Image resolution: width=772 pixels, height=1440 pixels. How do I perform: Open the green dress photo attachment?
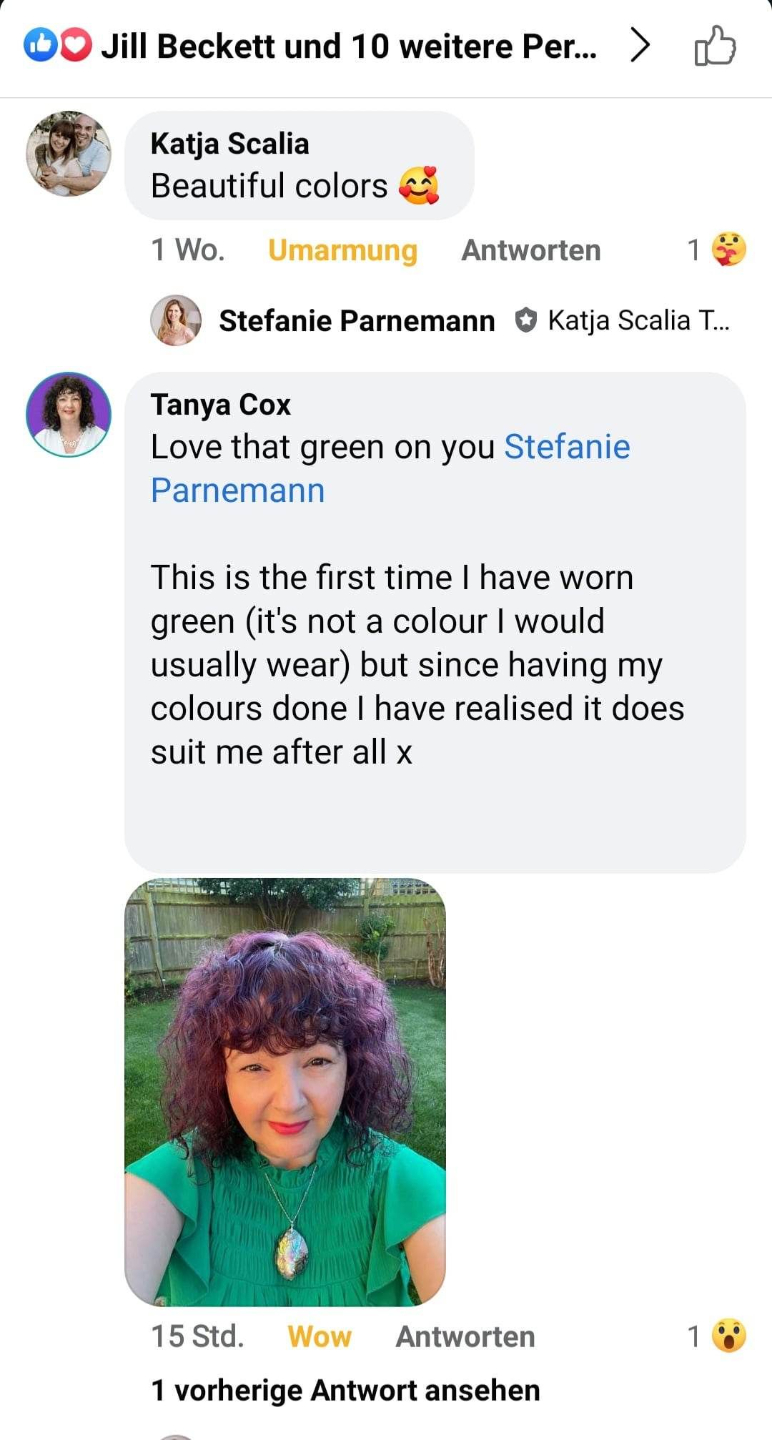point(285,1092)
